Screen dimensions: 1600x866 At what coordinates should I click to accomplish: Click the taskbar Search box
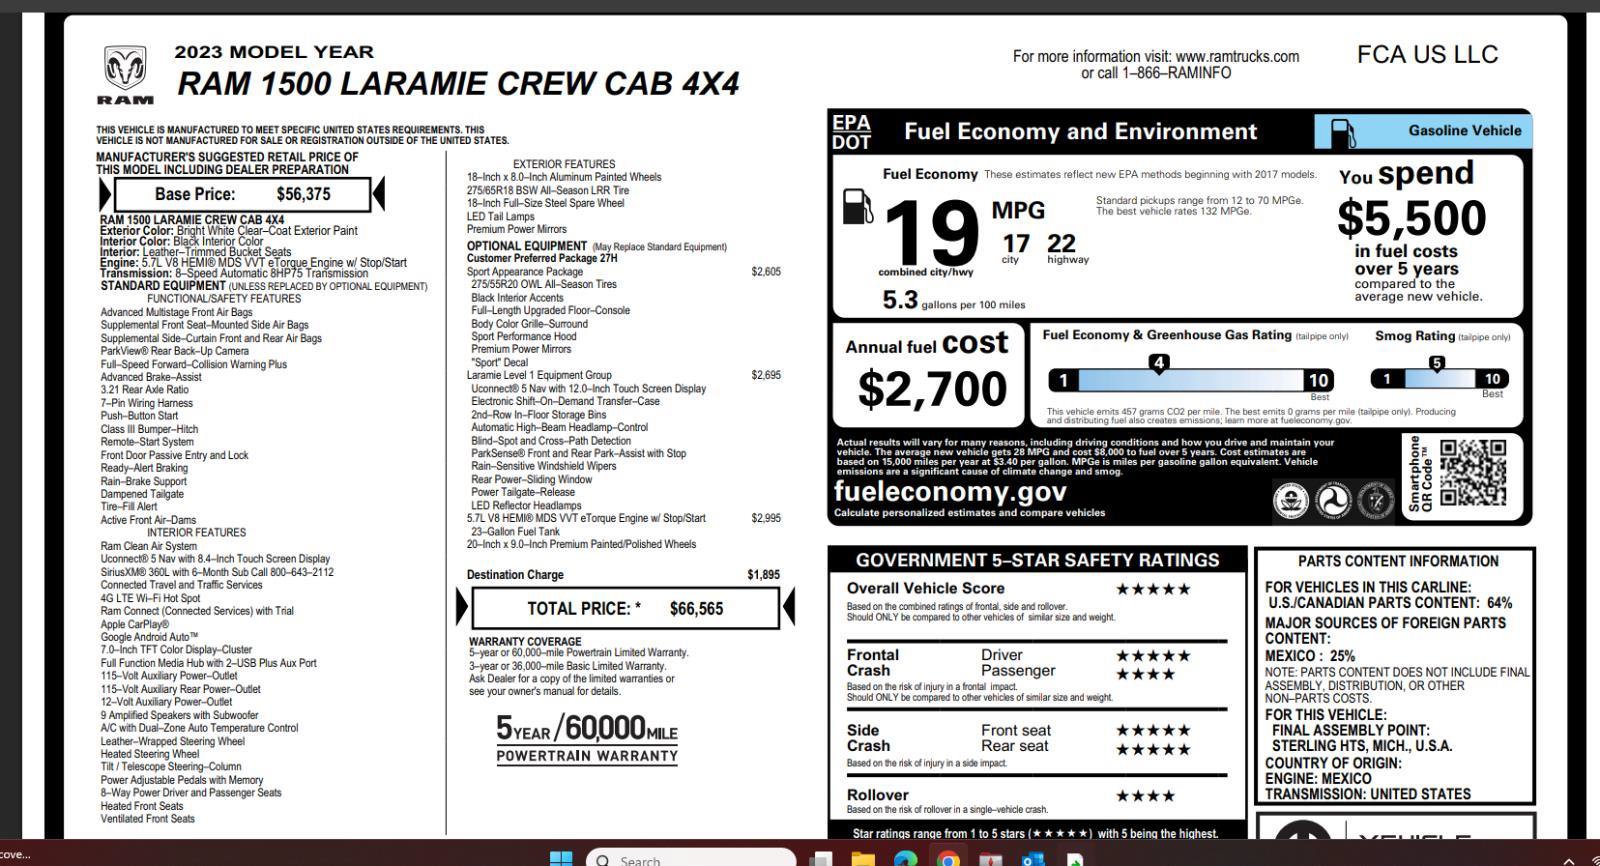691,859
